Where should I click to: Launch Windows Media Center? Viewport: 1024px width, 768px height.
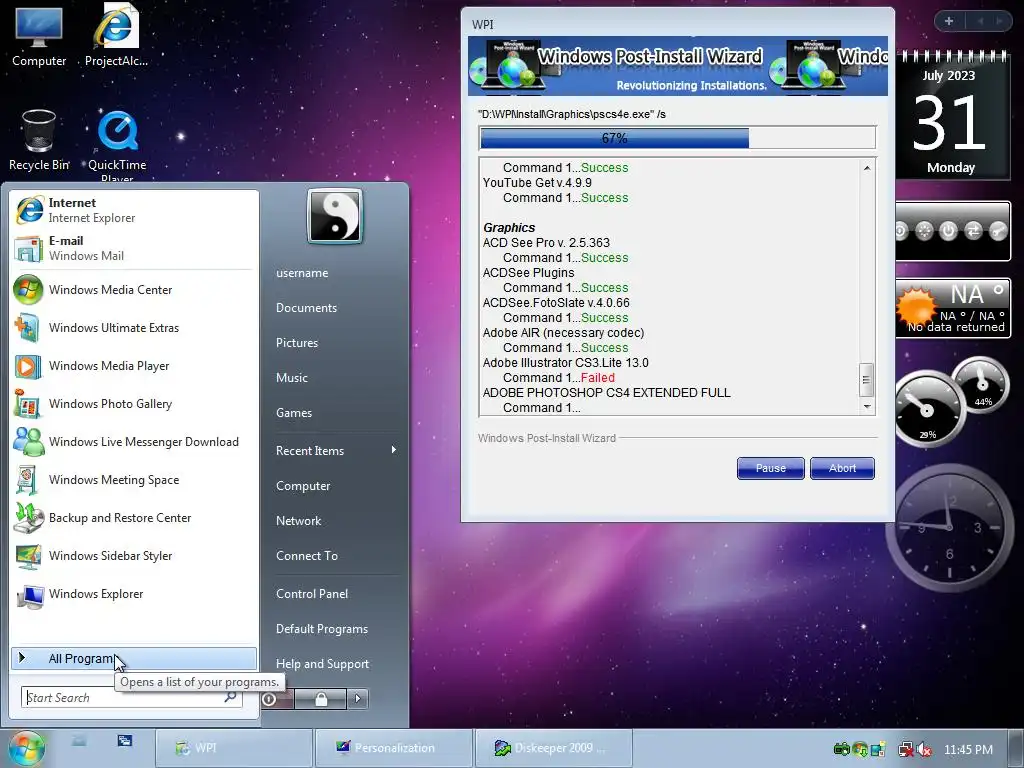[134, 289]
